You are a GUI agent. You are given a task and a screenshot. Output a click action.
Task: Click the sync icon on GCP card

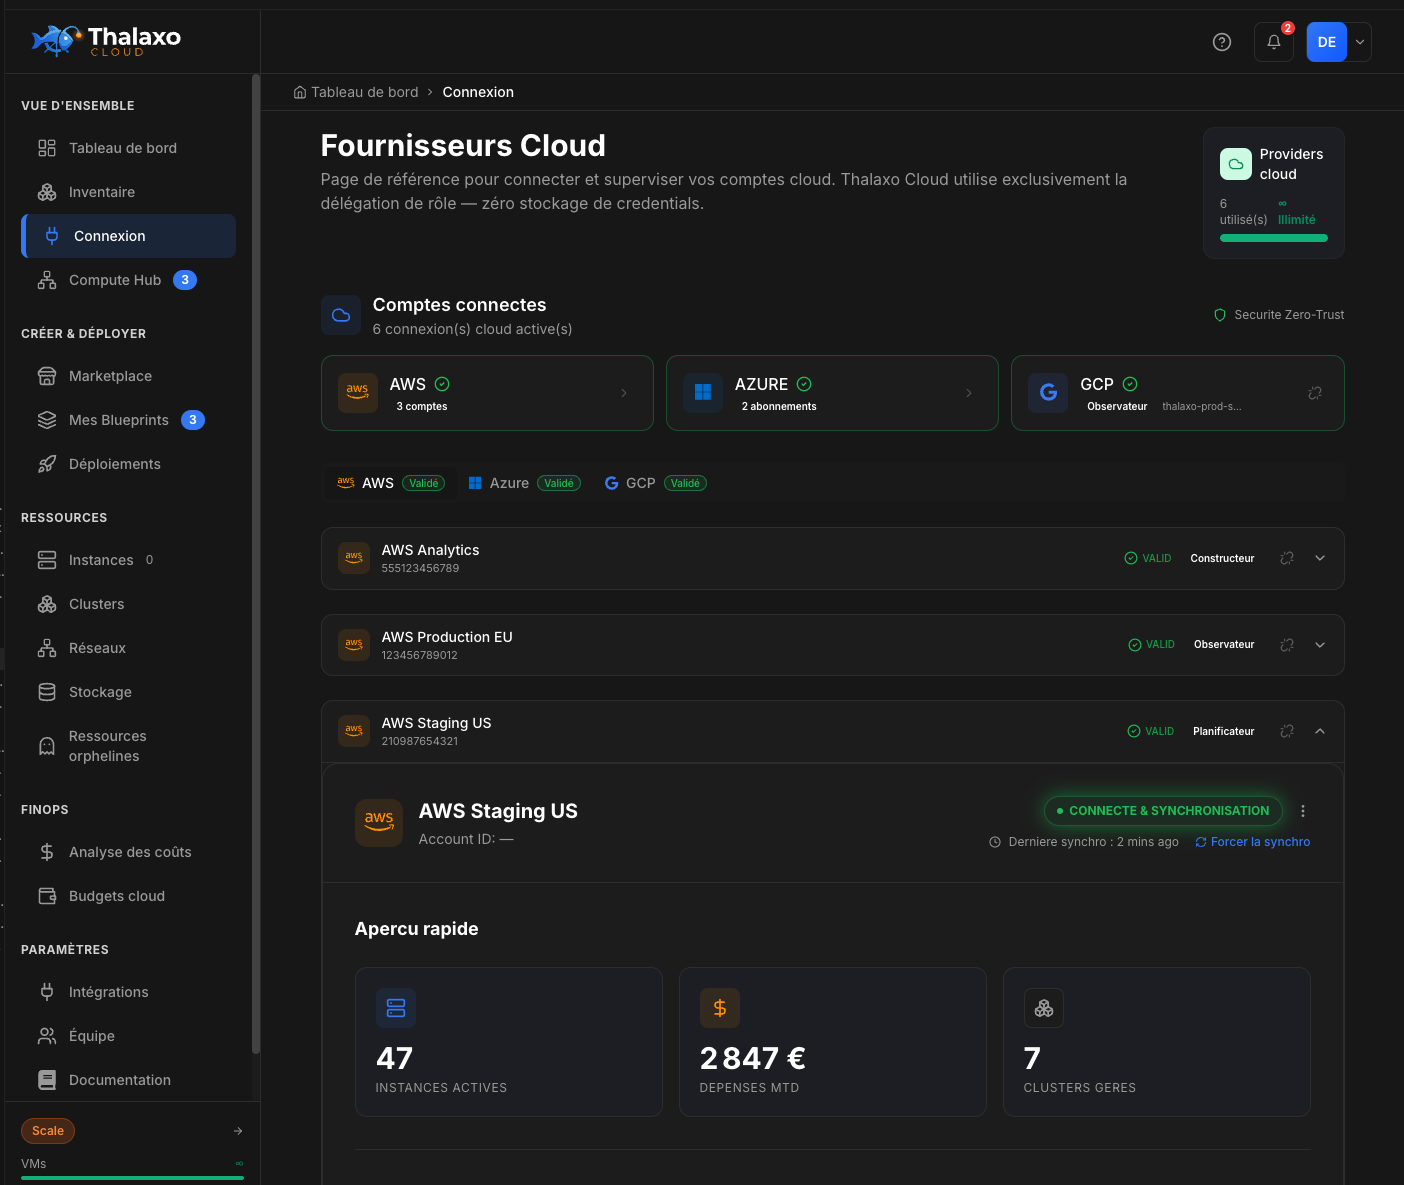tap(1315, 393)
